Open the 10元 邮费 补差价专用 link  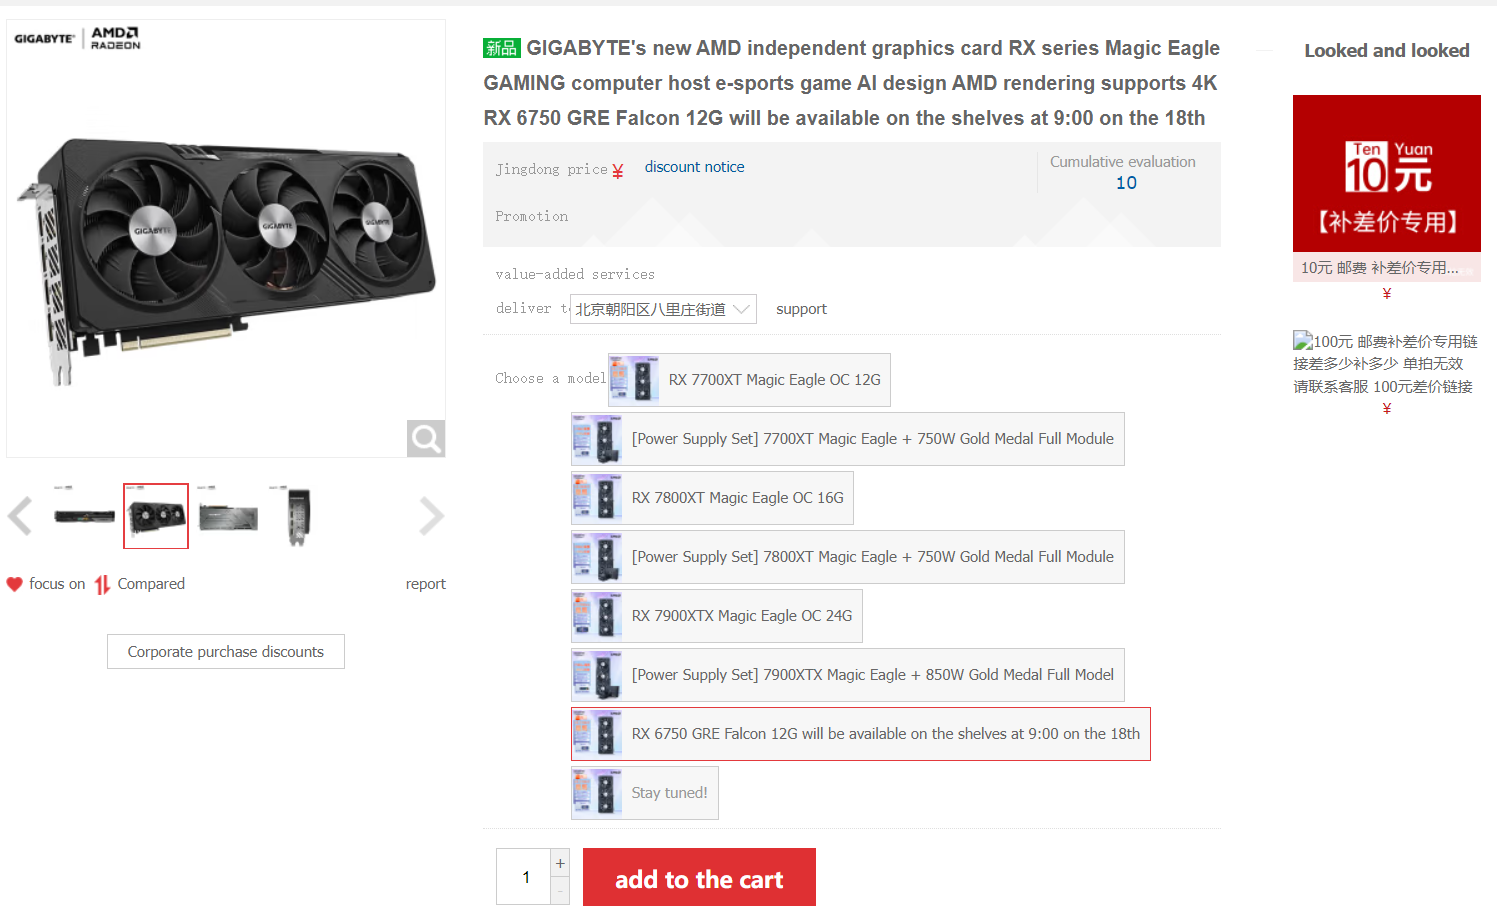1380,267
